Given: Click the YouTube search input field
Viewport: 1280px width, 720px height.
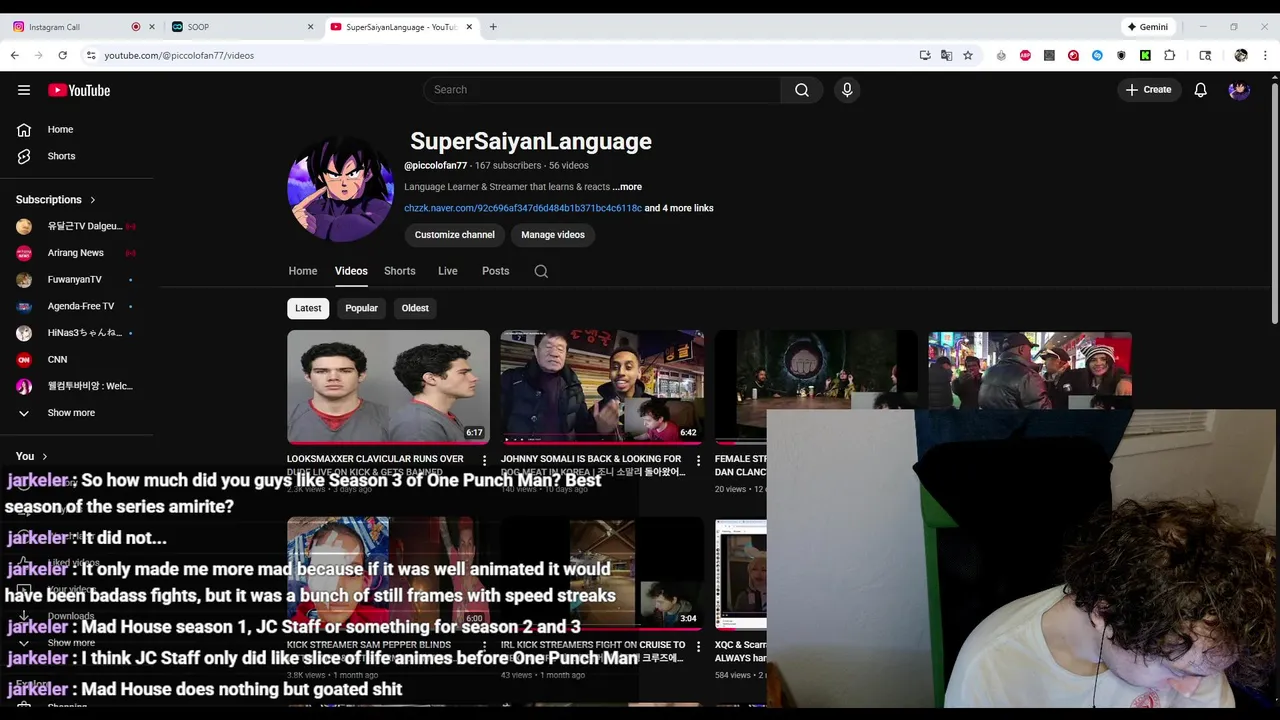Looking at the screenshot, I should click(602, 90).
